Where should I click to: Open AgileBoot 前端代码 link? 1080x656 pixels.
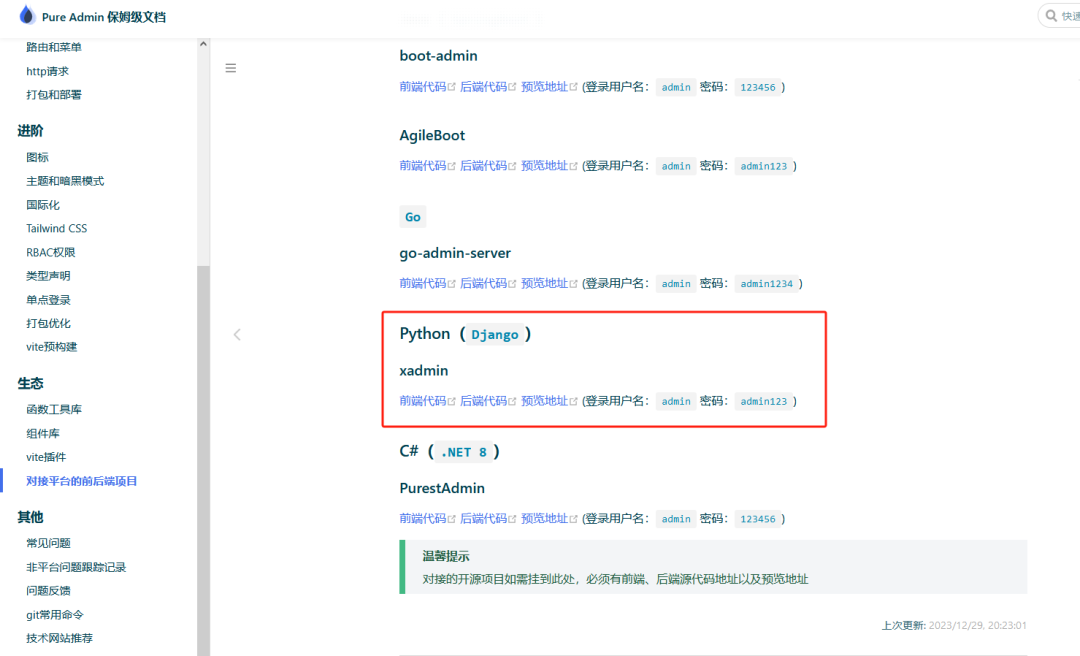coord(423,165)
